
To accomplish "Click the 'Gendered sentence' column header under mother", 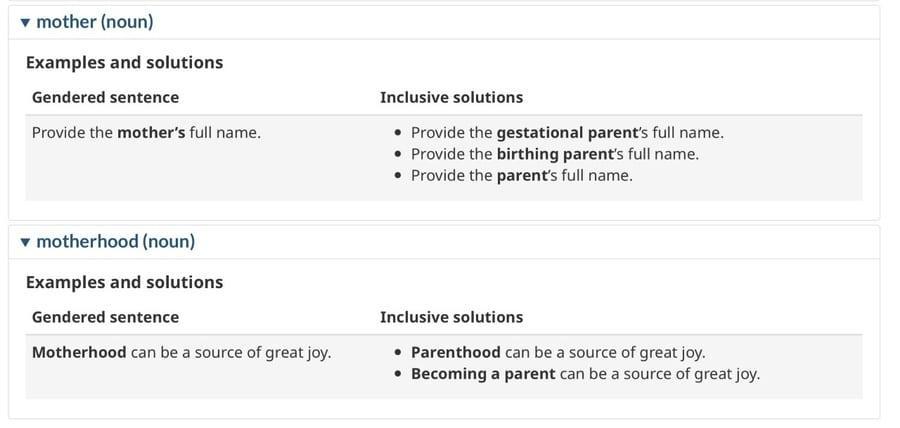I will (x=106, y=97).
